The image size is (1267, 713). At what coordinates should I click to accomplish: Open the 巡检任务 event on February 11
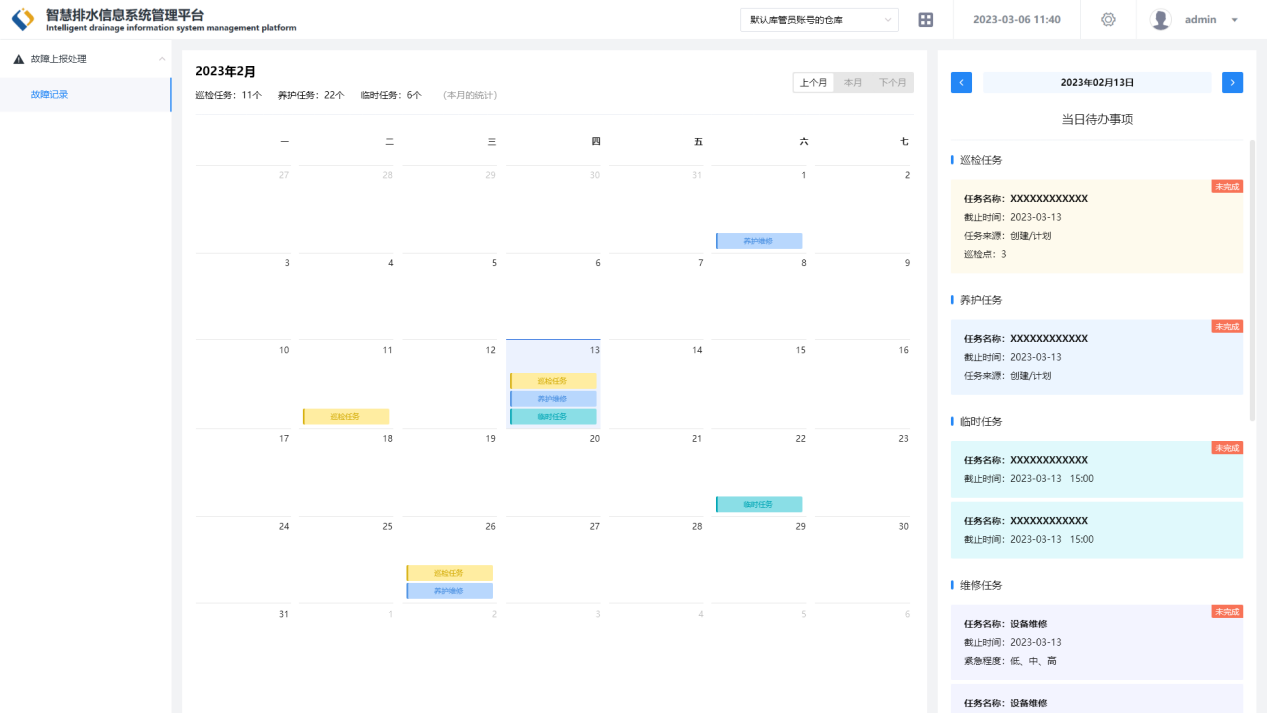pos(346,417)
